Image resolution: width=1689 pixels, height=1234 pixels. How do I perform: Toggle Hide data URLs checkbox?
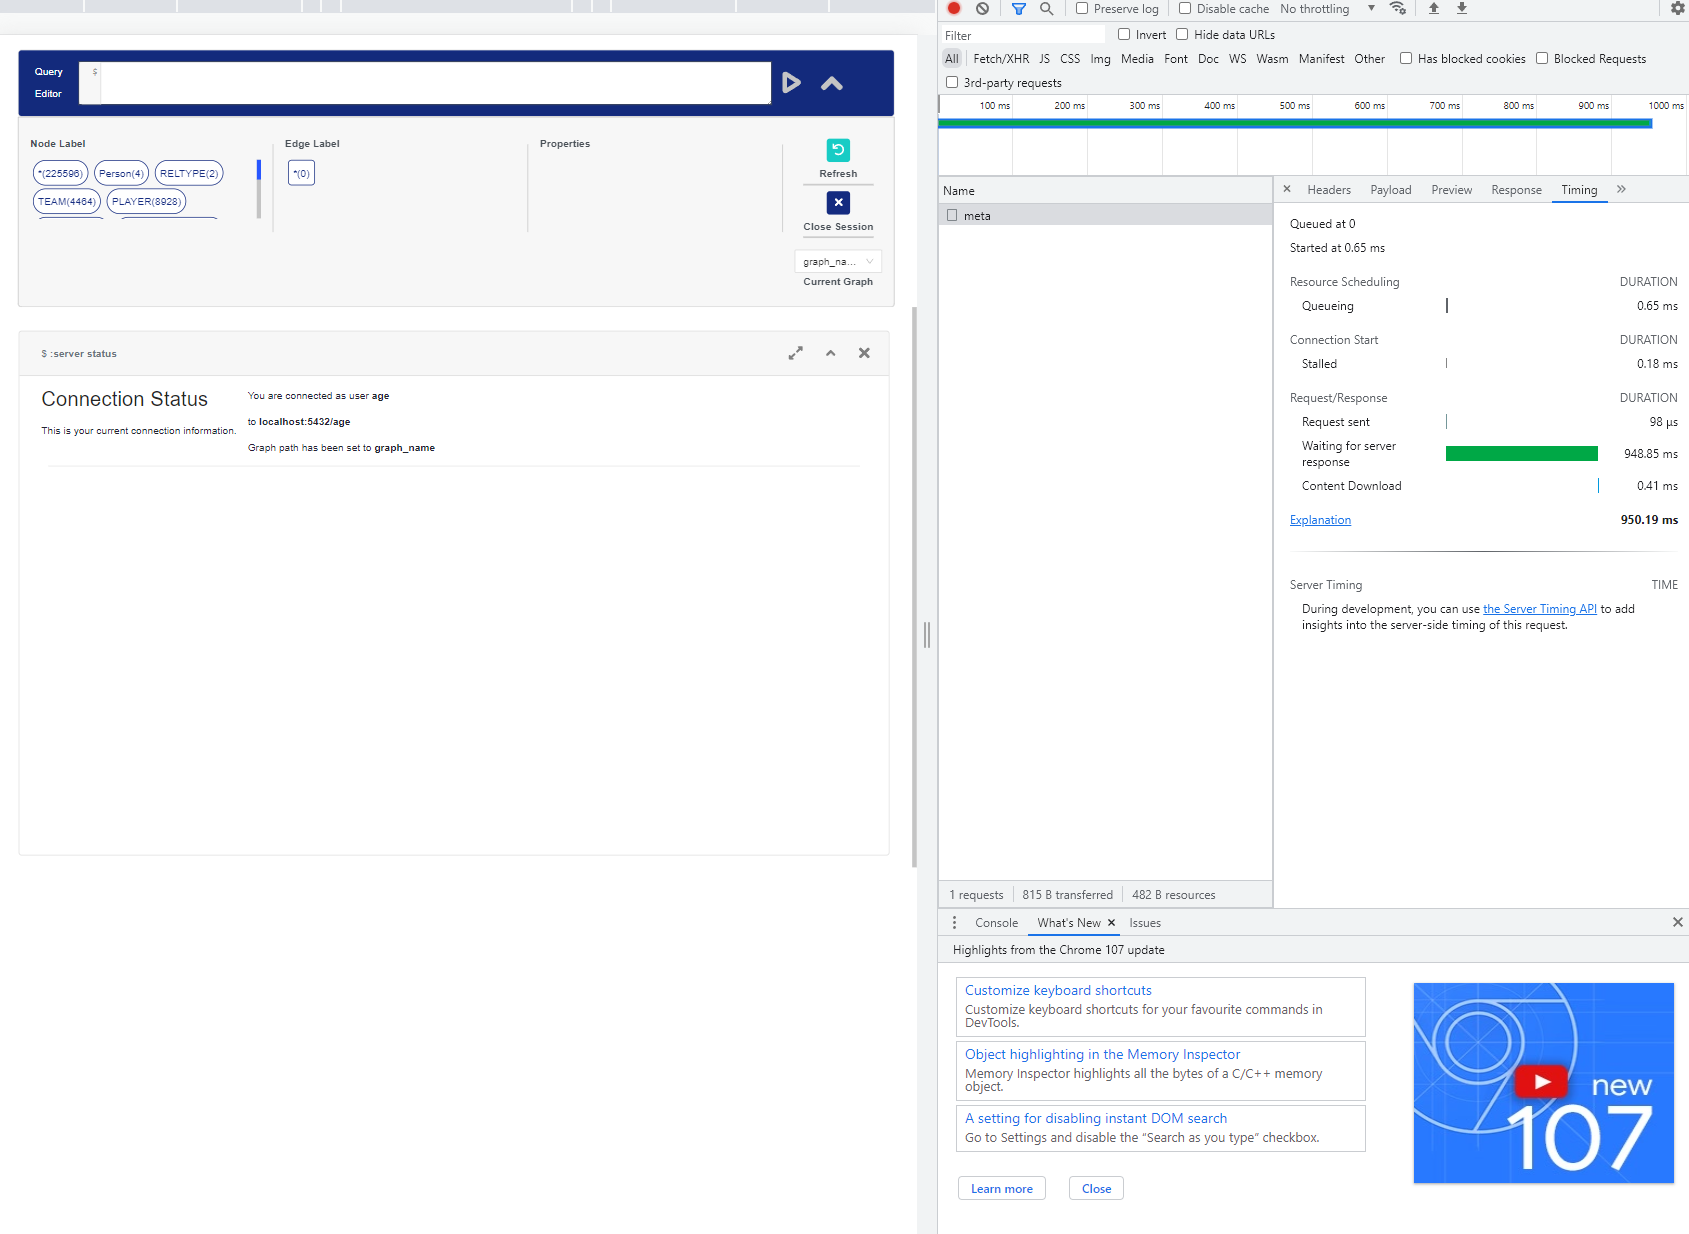coord(1182,34)
